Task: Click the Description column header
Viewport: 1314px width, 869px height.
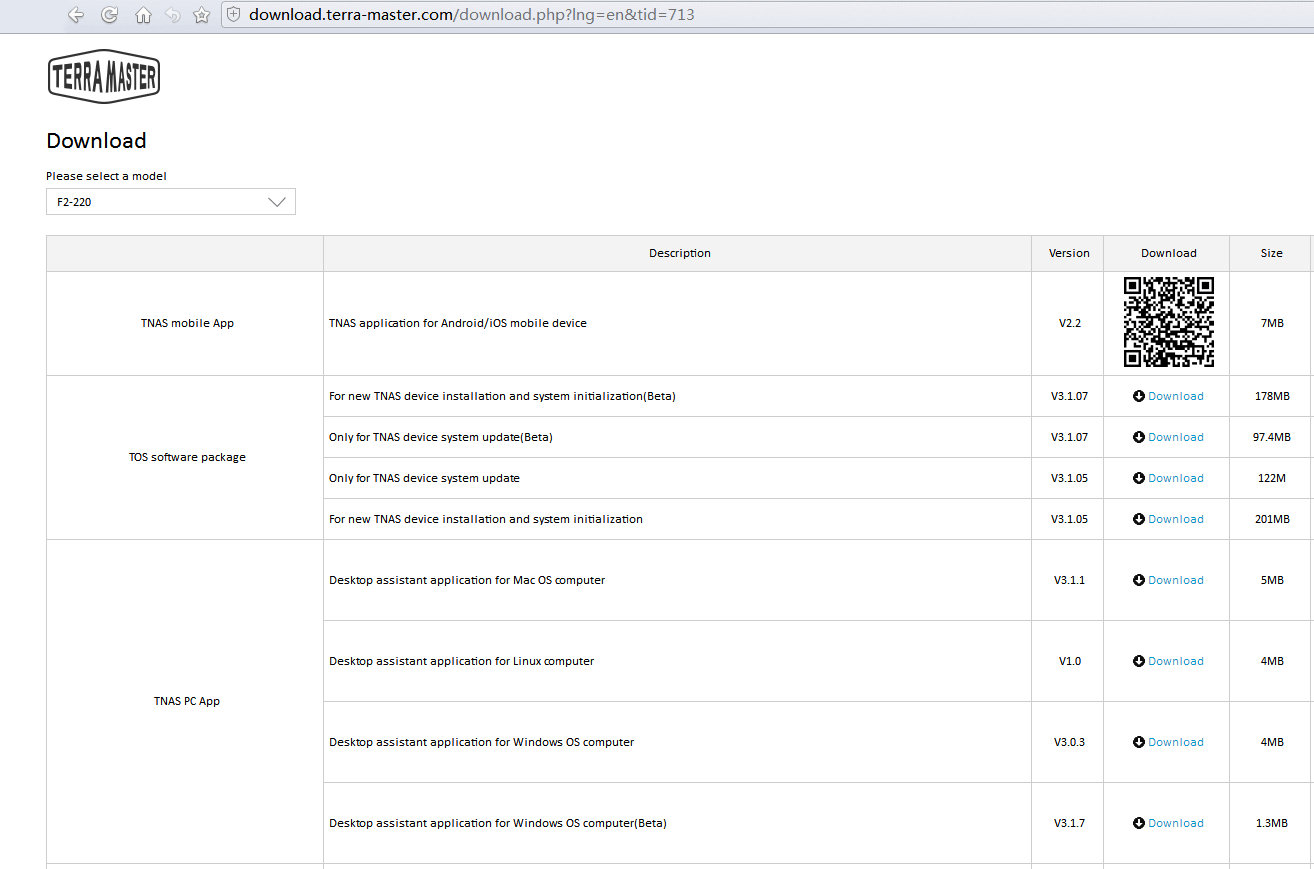Action: point(679,254)
